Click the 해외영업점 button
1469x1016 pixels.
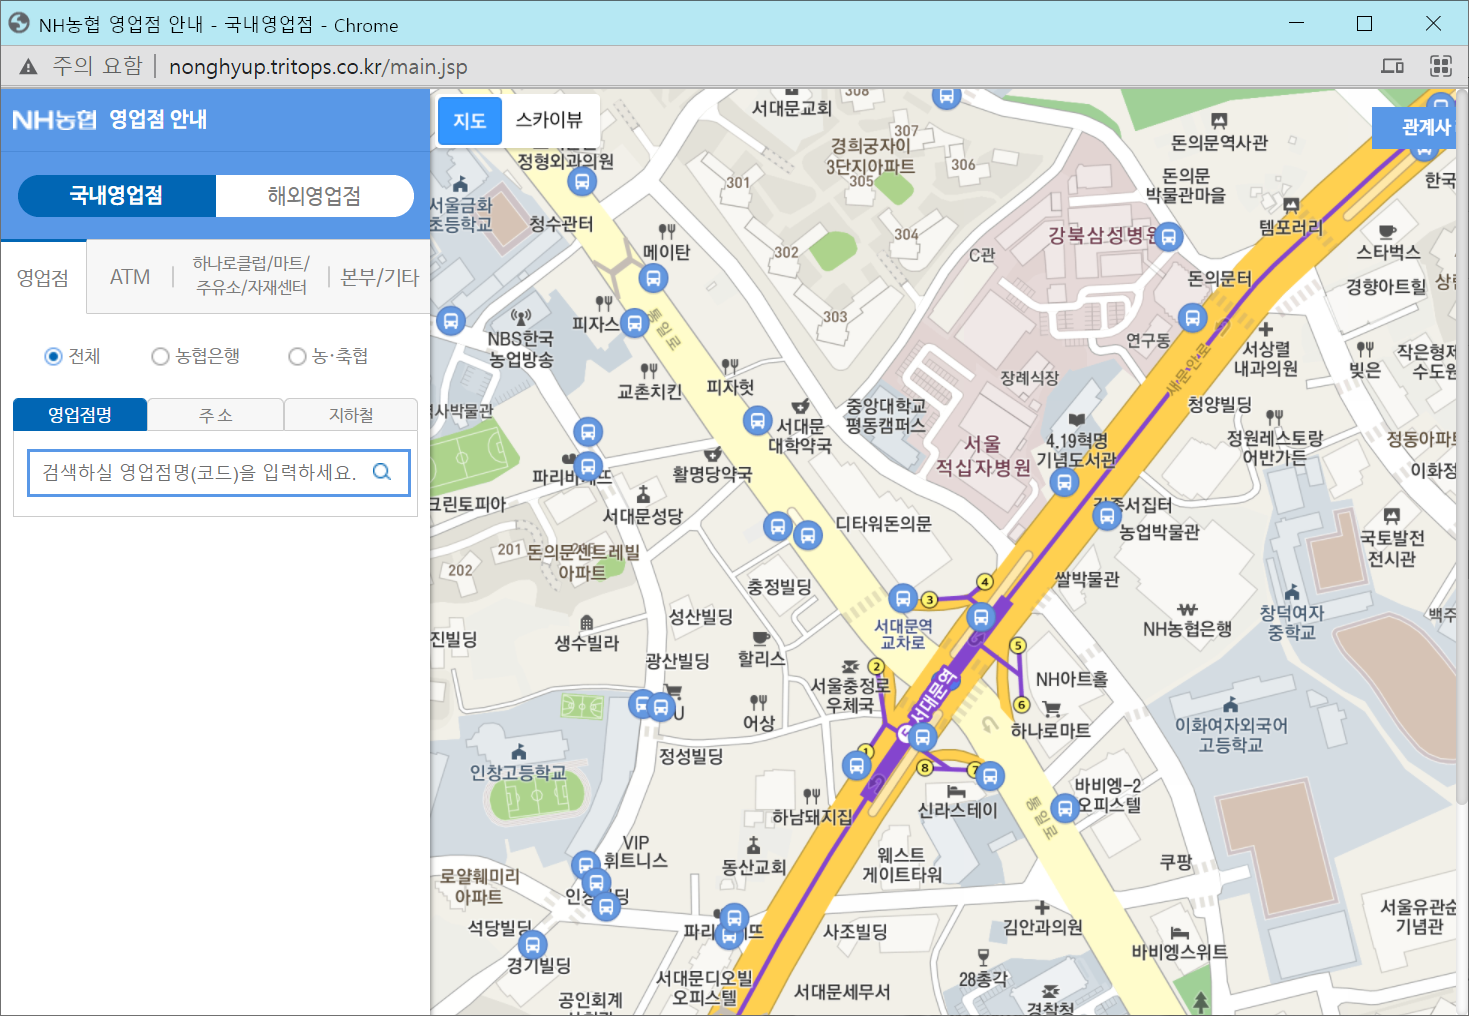[x=314, y=196]
